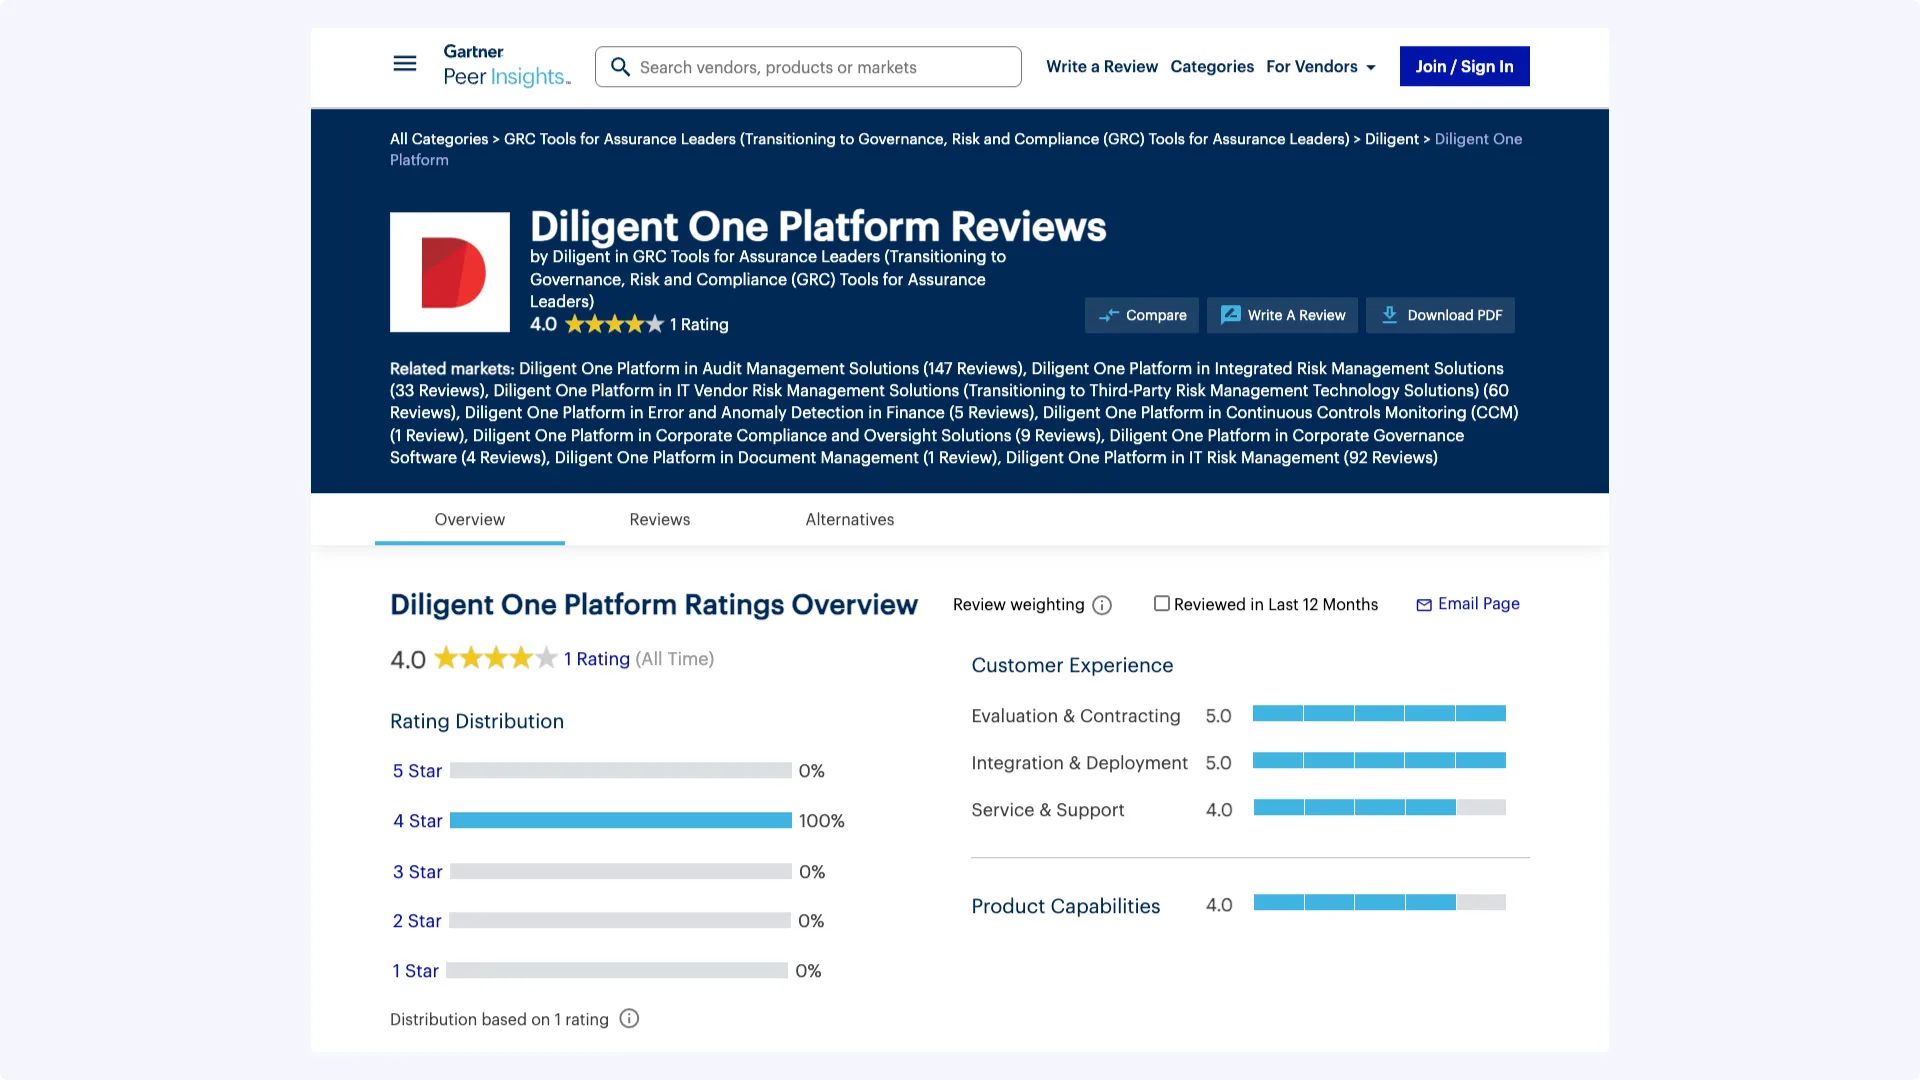Click the Download PDF button

[x=1440, y=315]
